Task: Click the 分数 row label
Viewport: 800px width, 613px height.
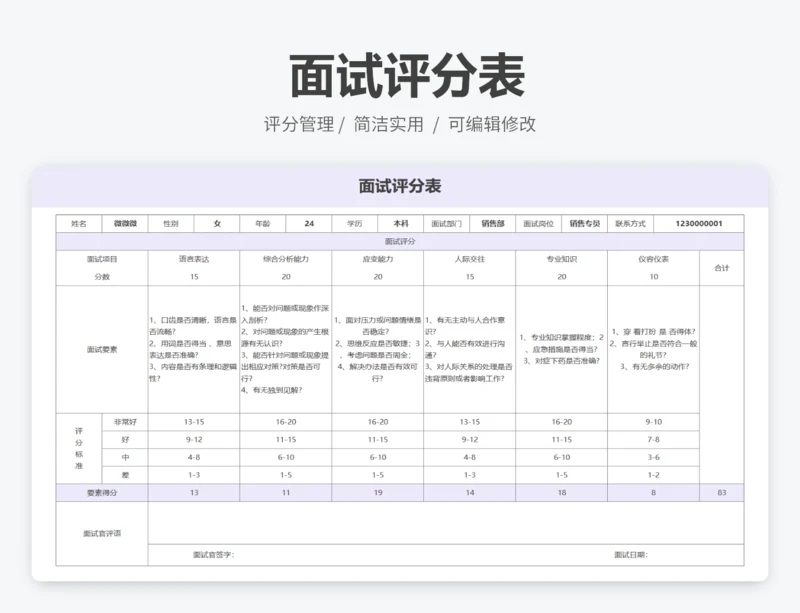Action: pos(102,277)
